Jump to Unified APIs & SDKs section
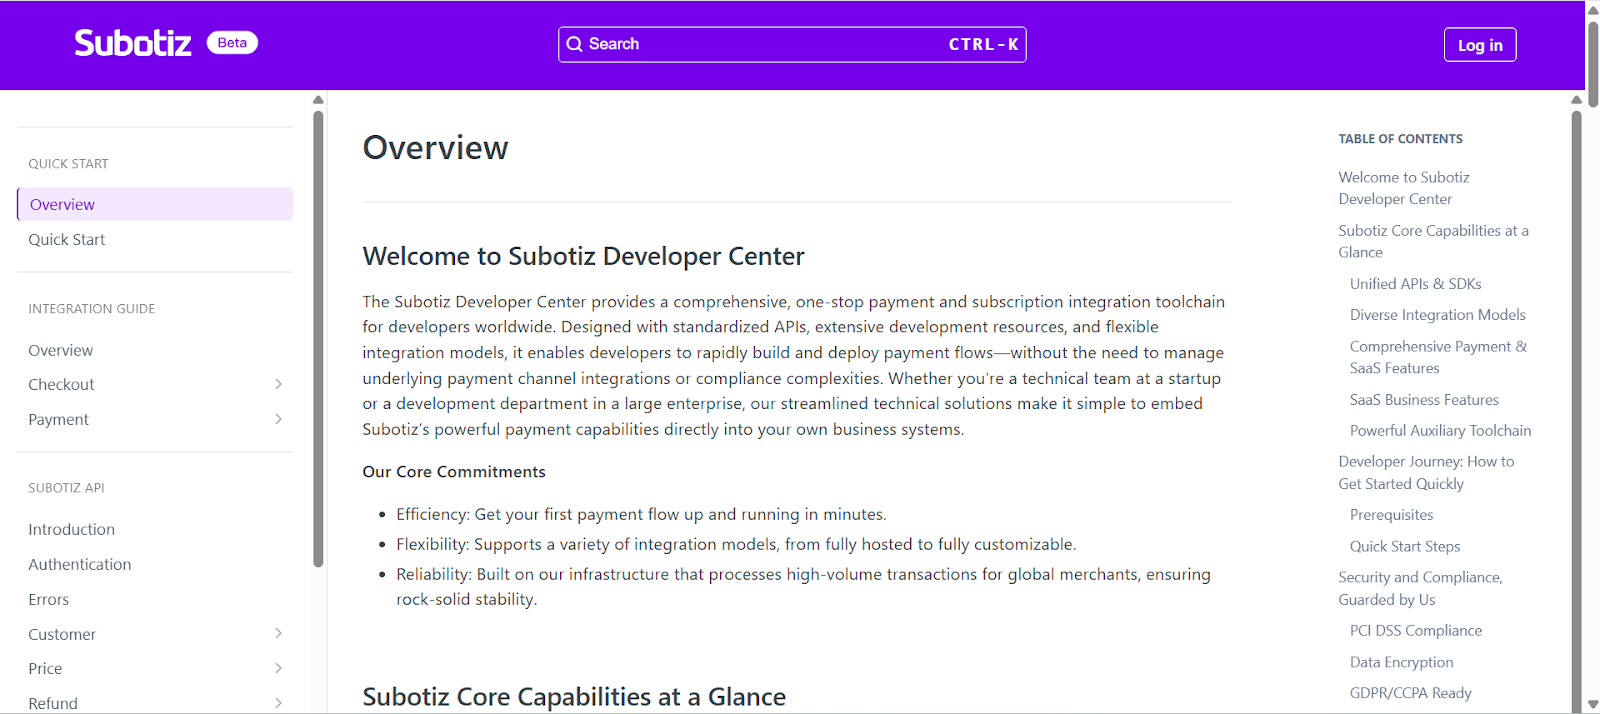This screenshot has width=1600, height=714. pos(1415,284)
